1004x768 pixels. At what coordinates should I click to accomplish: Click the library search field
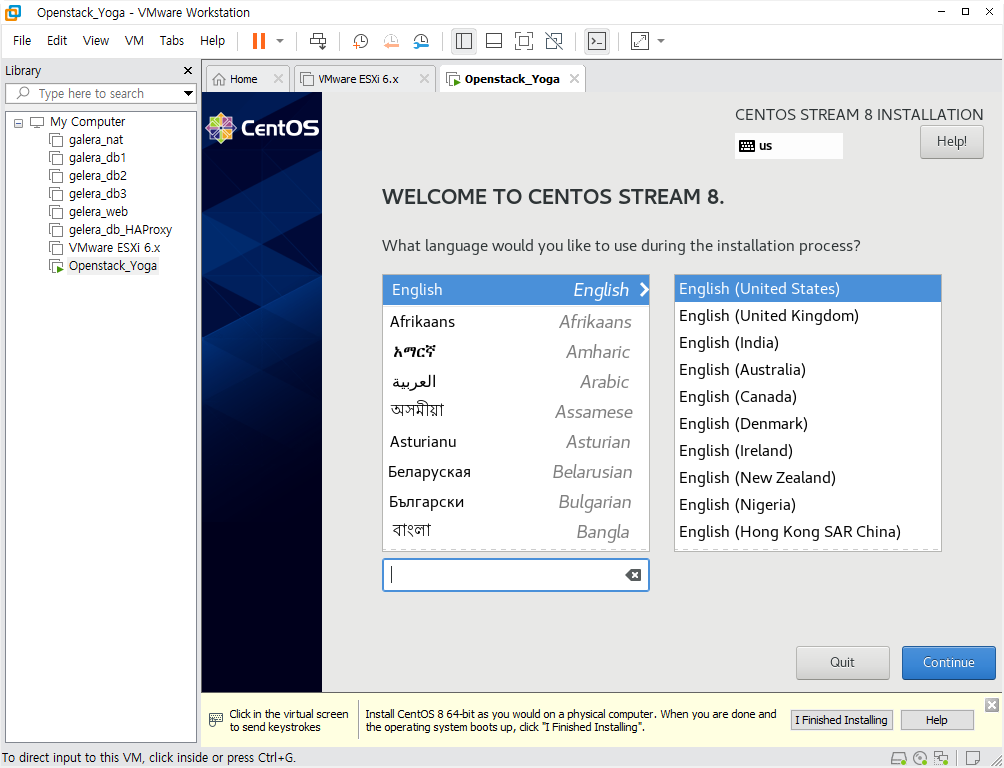pyautogui.click(x=99, y=94)
